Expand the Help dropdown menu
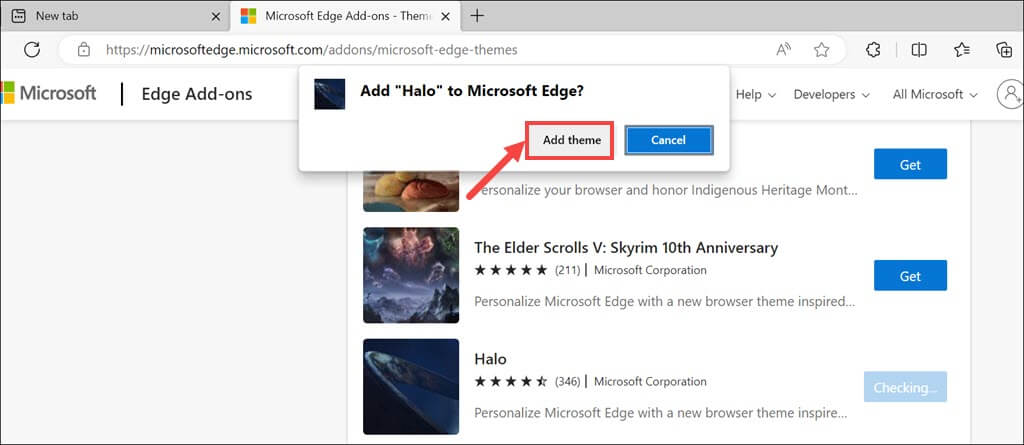The height and width of the screenshot is (445, 1024). tap(756, 94)
